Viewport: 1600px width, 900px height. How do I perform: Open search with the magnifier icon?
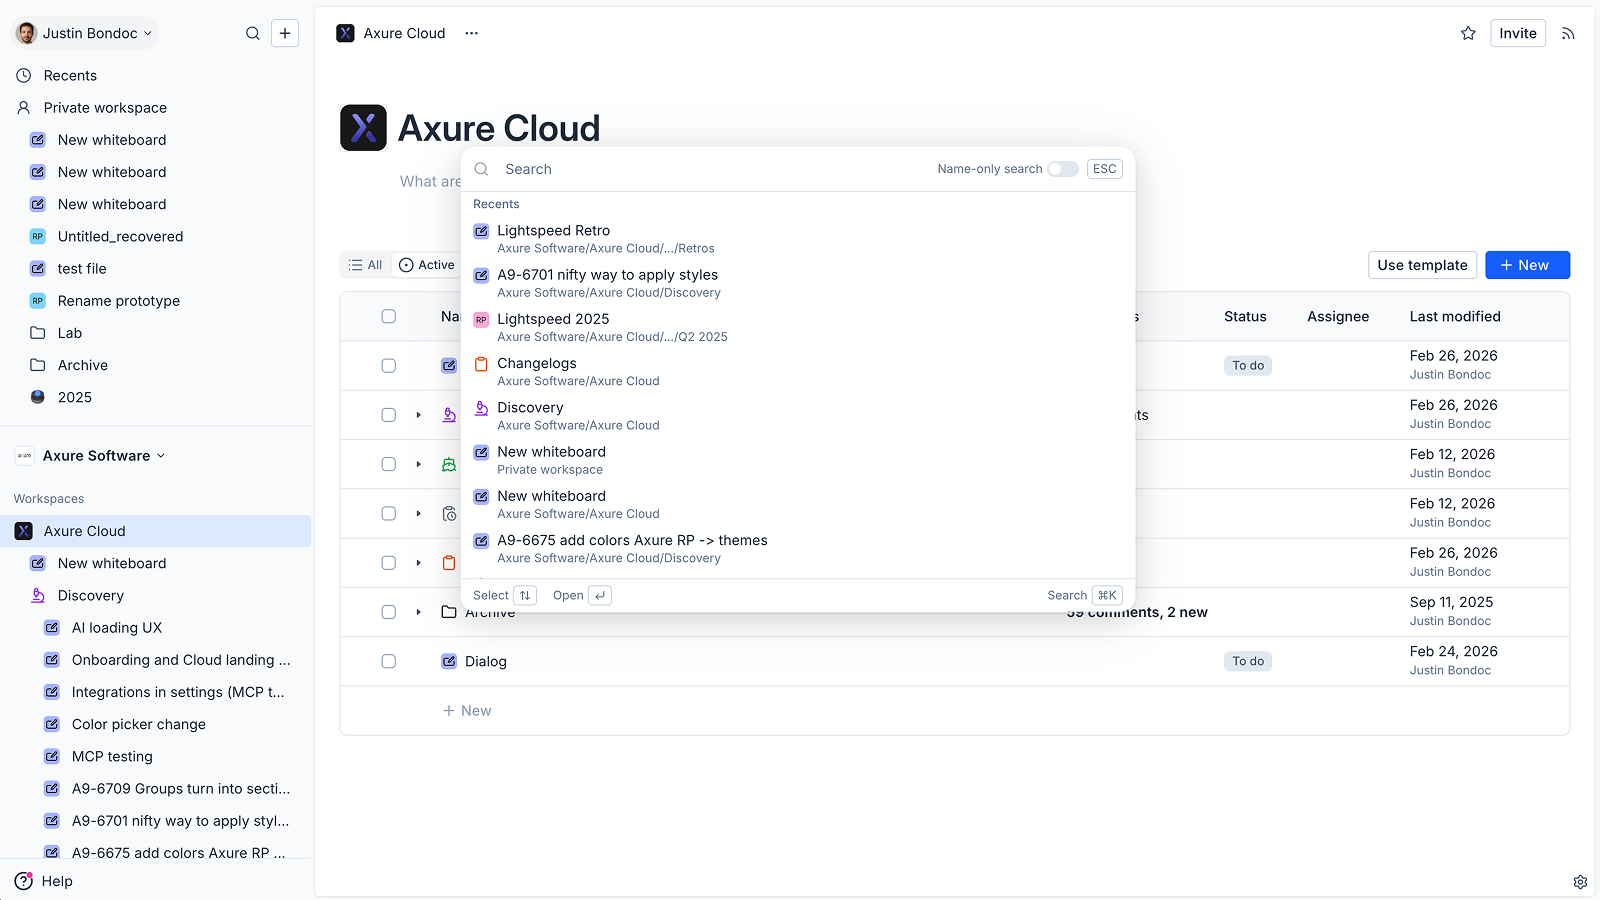tap(253, 32)
